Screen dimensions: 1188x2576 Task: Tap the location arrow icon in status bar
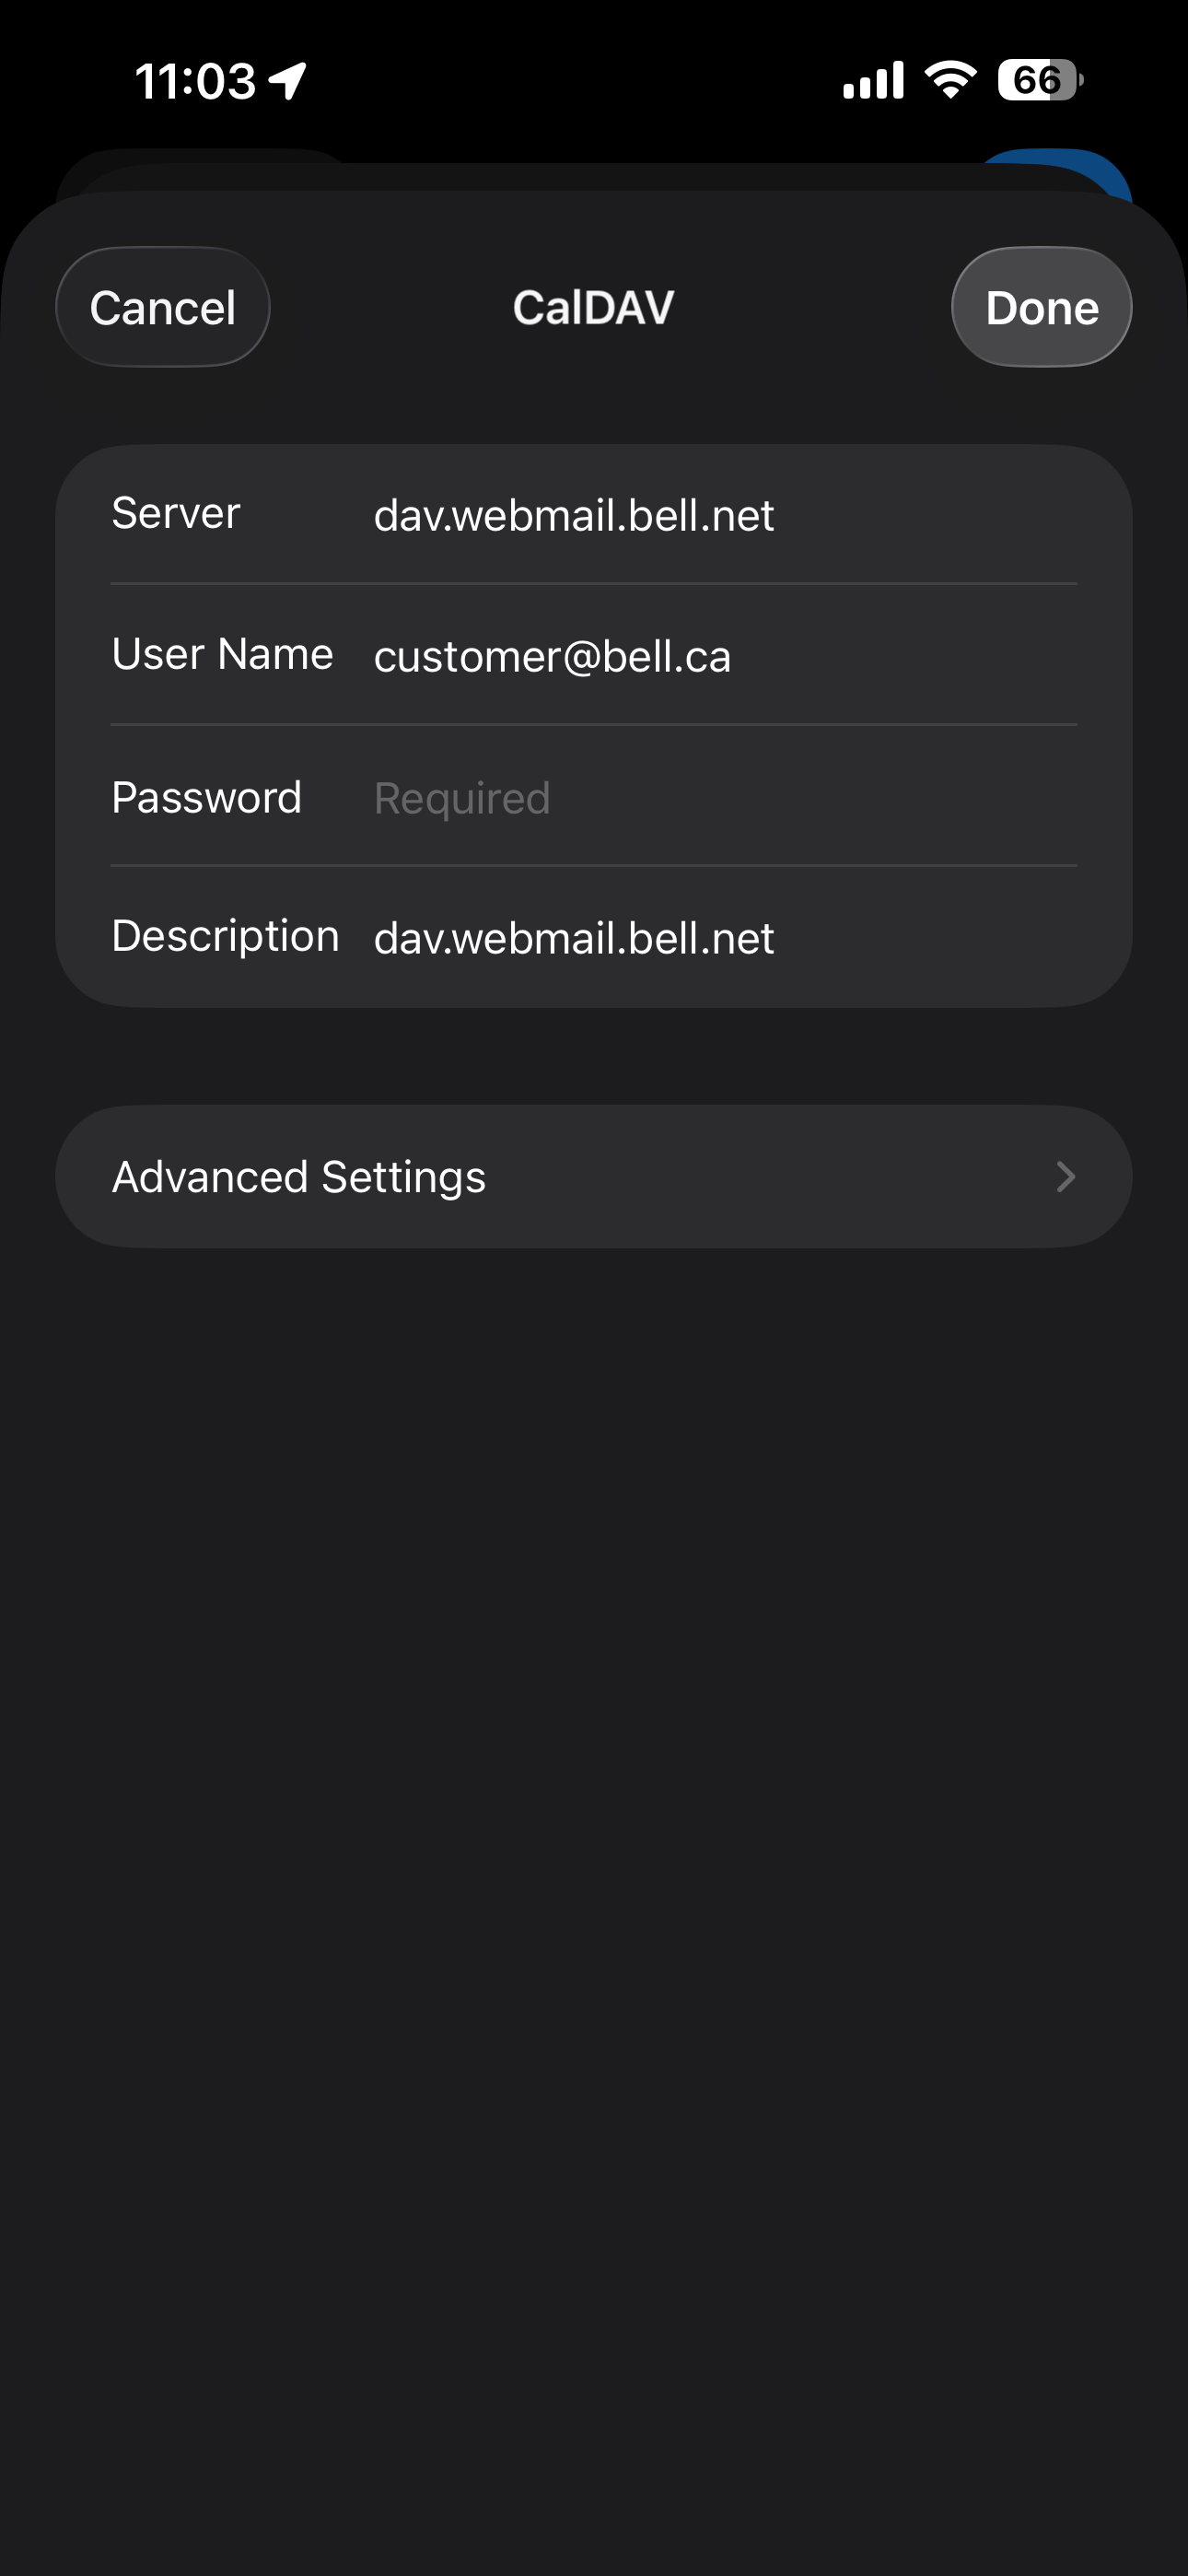pyautogui.click(x=288, y=81)
